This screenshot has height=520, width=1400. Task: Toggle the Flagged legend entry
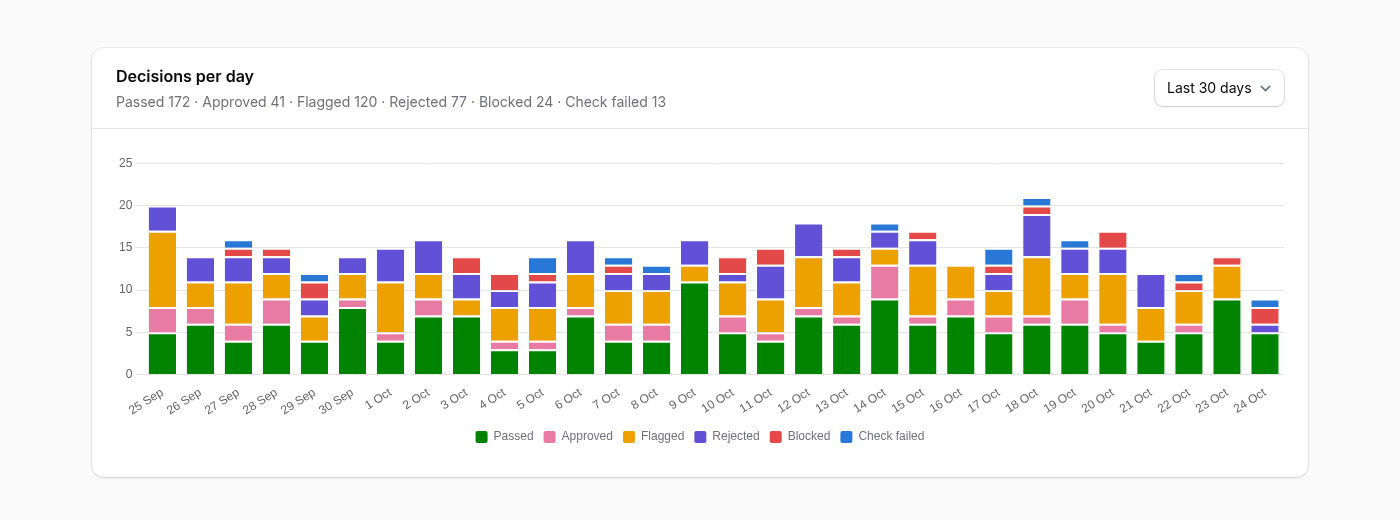pos(653,436)
